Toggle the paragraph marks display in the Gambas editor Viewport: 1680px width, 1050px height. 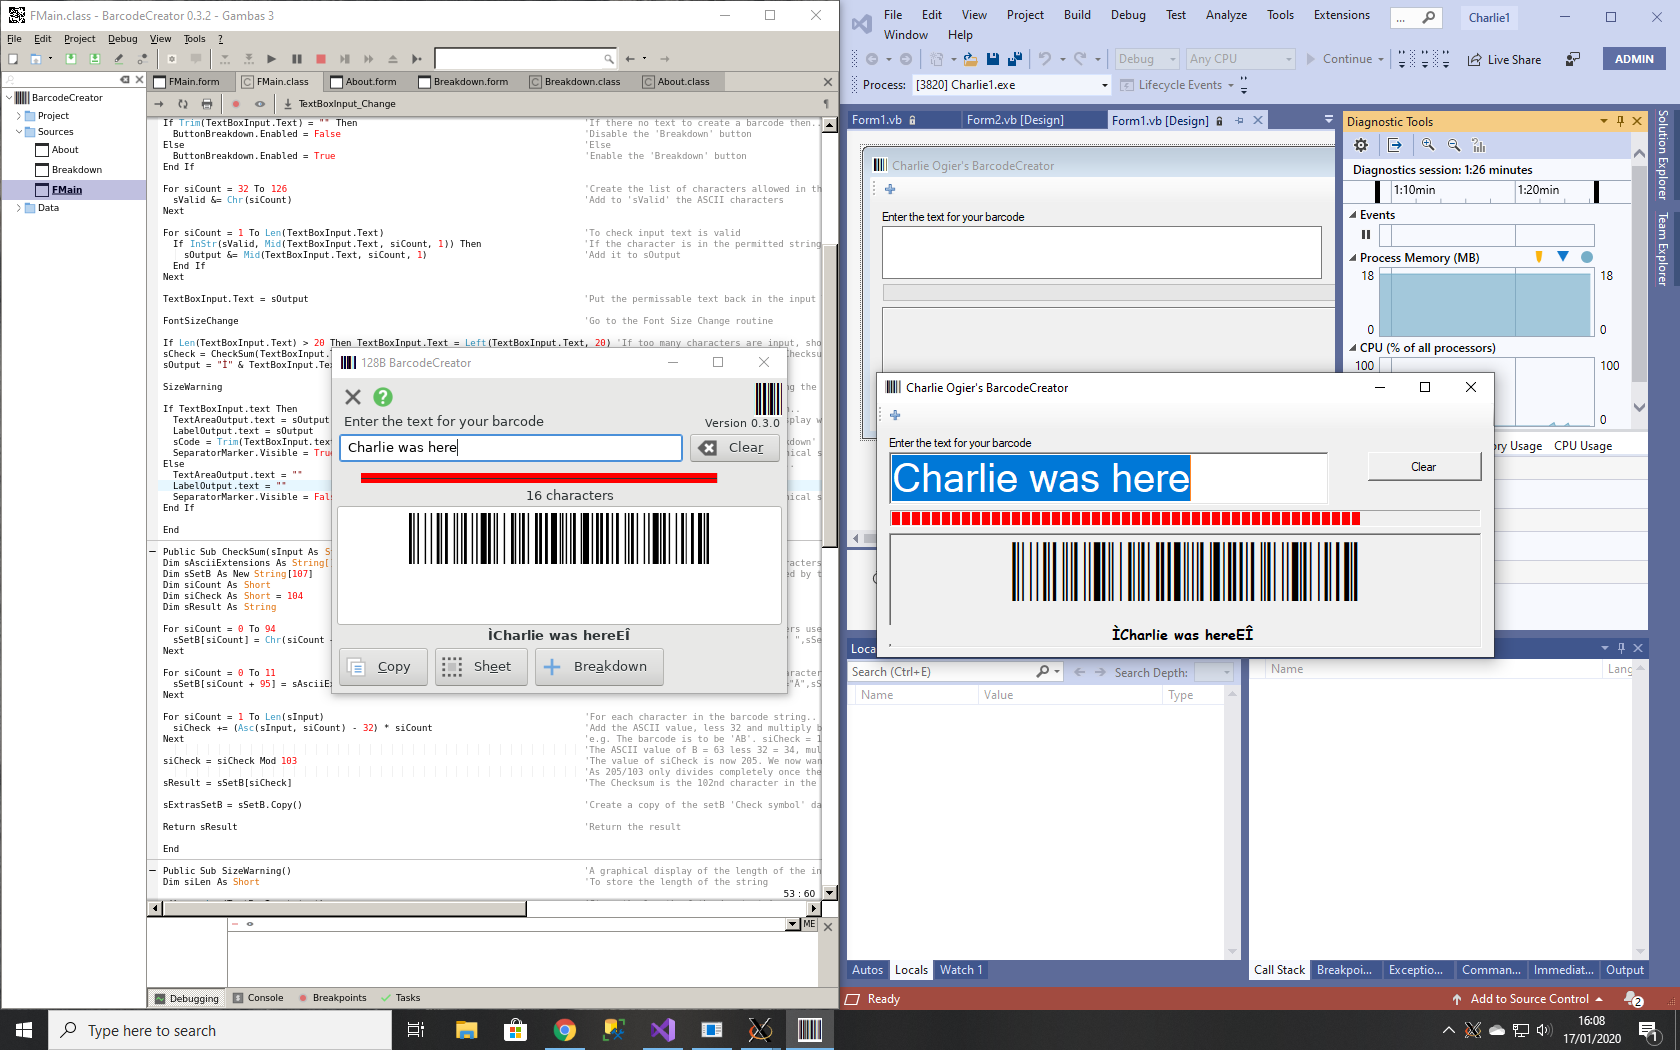(x=826, y=103)
